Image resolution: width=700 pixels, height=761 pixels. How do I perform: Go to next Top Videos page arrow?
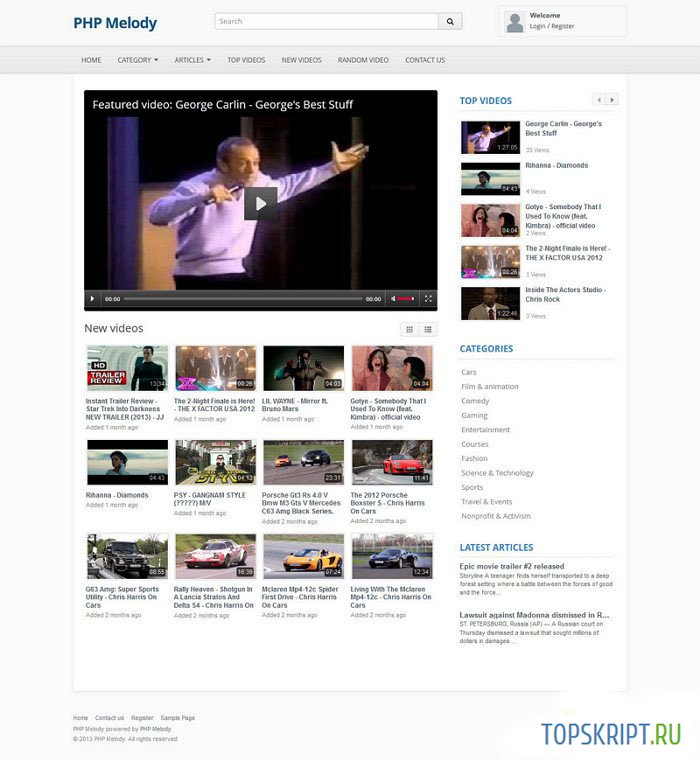(x=612, y=99)
